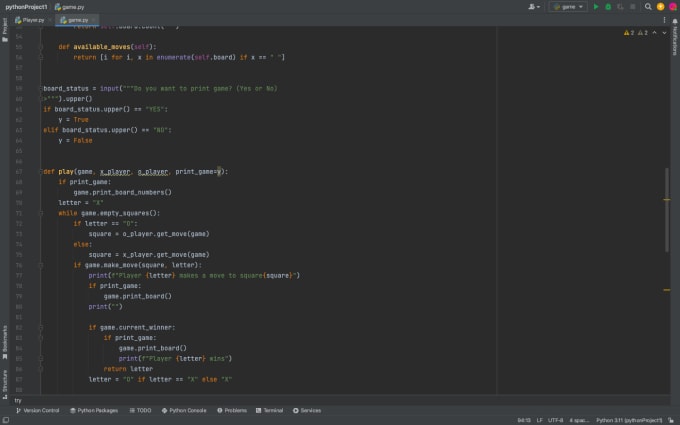Open Search Everywhere magnifier
The width and height of the screenshot is (680, 425).
click(x=648, y=7)
